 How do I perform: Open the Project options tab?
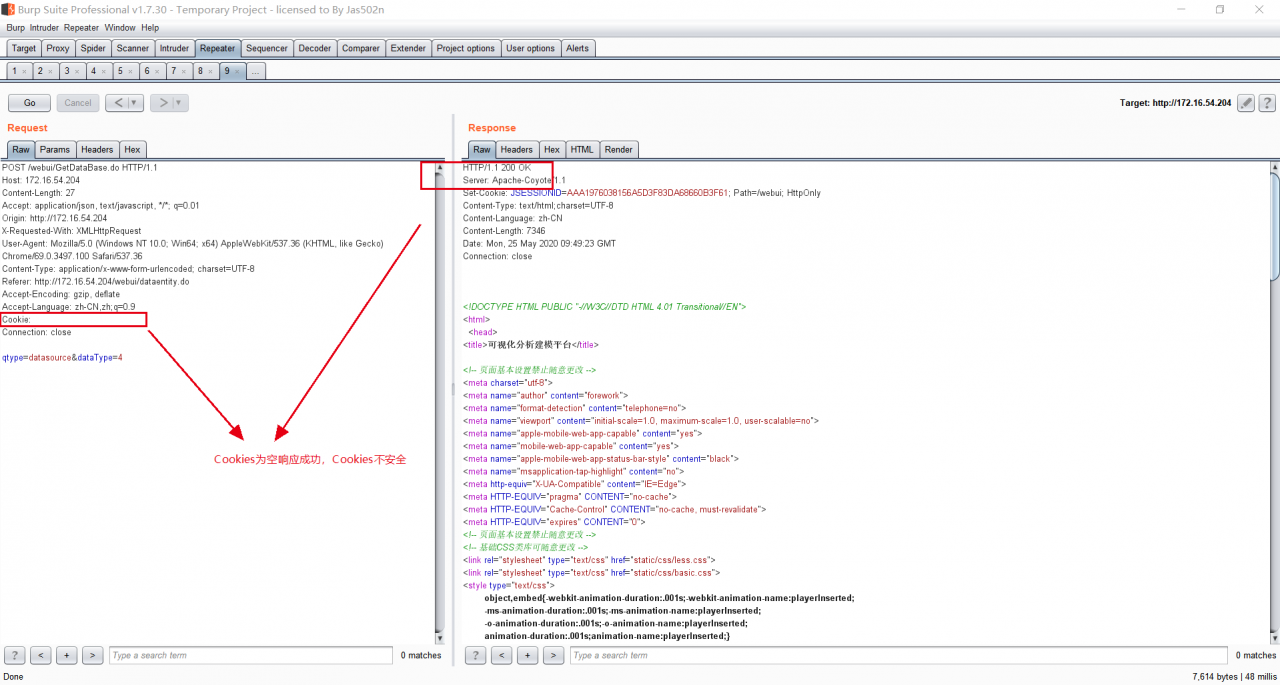tap(466, 48)
